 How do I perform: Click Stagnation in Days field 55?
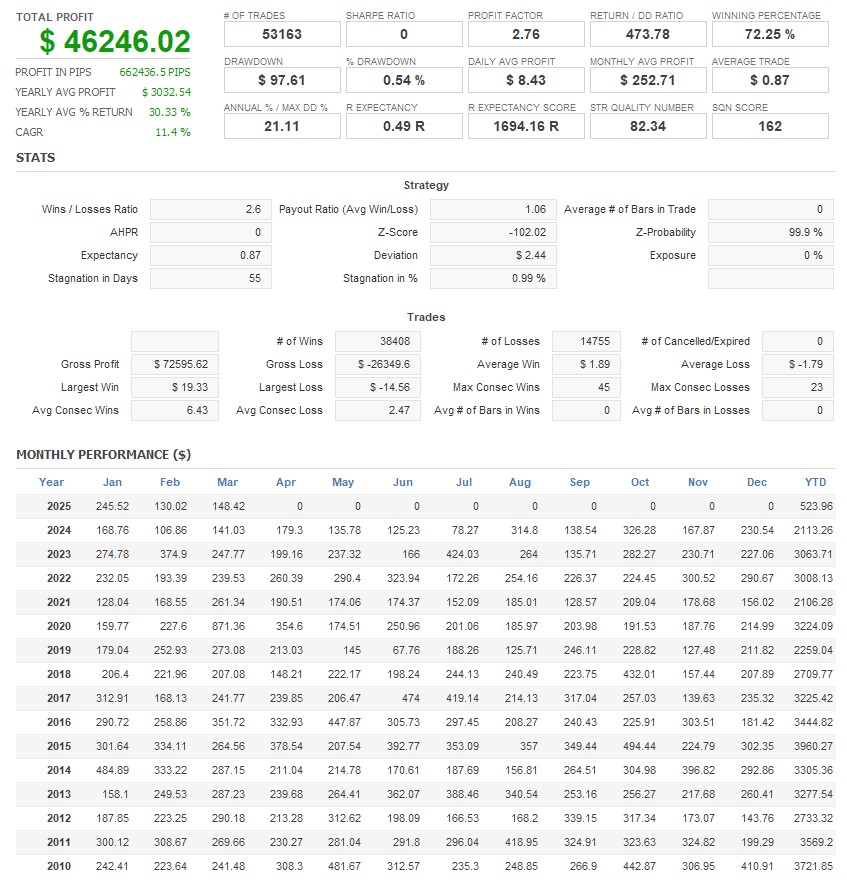[x=210, y=278]
